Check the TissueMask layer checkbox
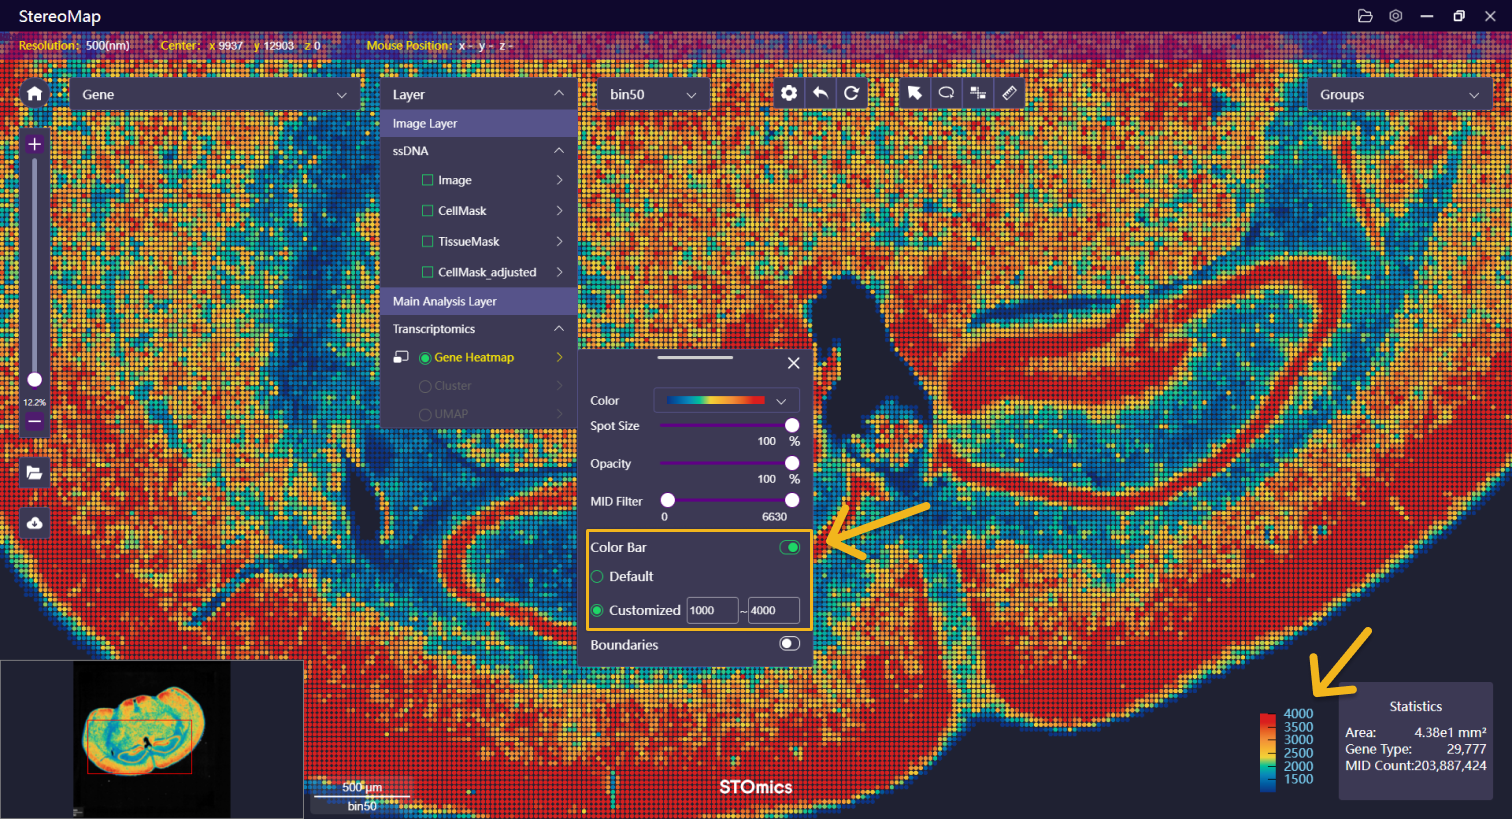 pyautogui.click(x=428, y=242)
